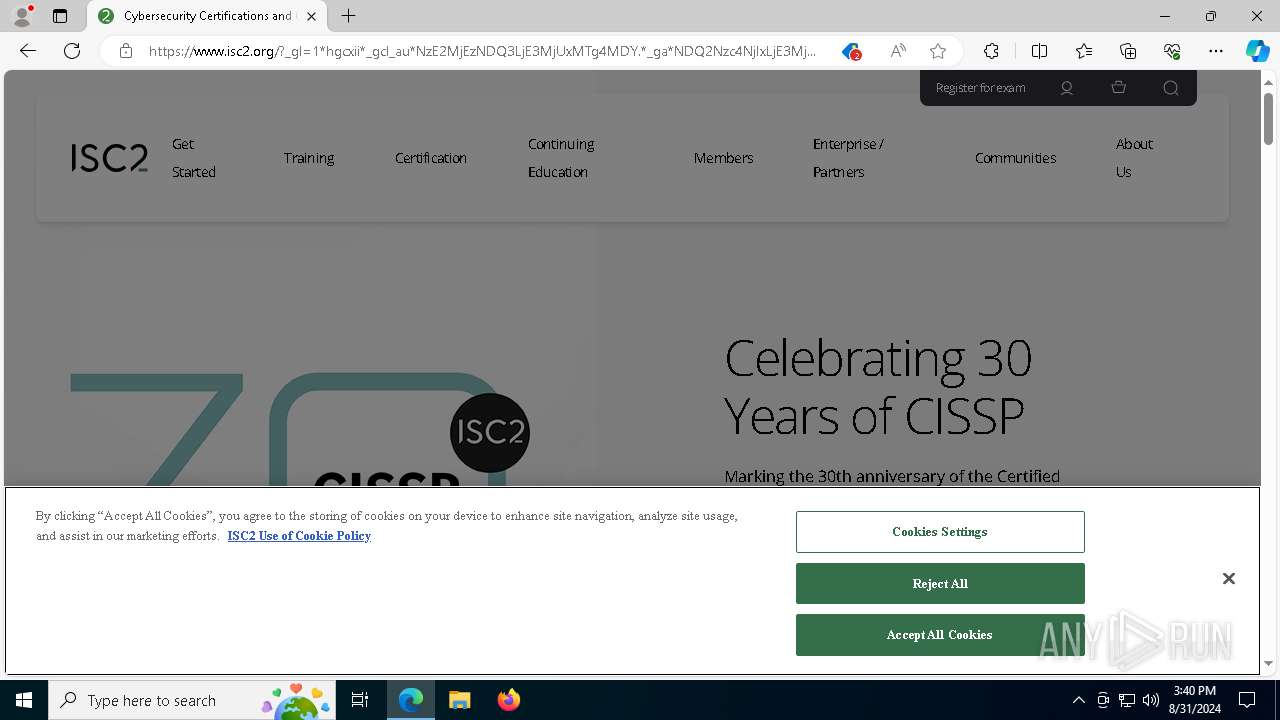Open a new browser tab
The height and width of the screenshot is (720, 1280).
[348, 16]
